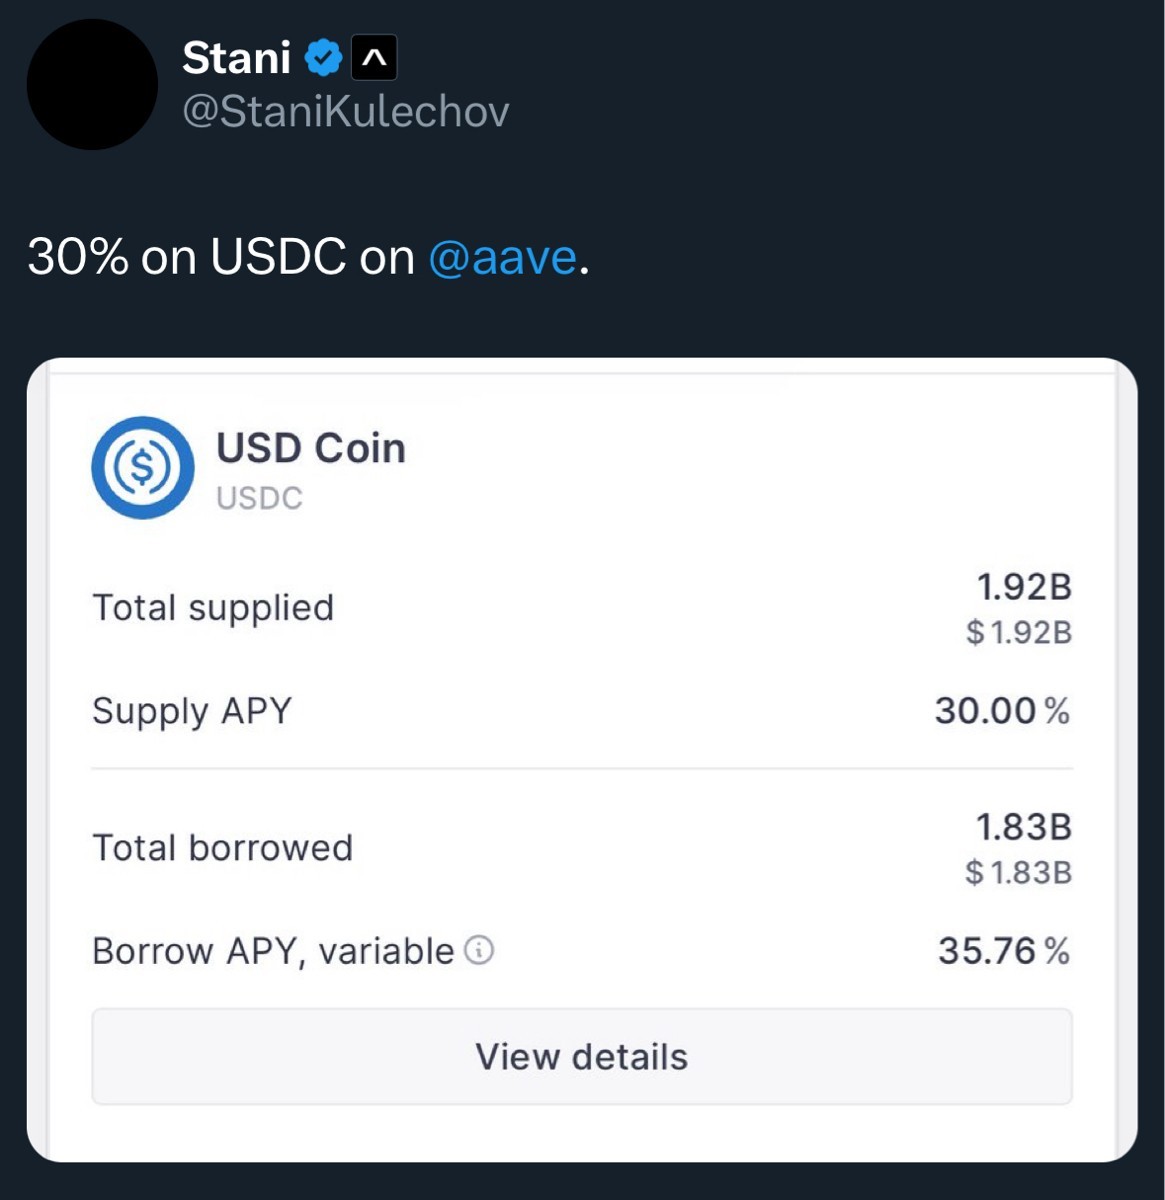The width and height of the screenshot is (1165, 1200).
Task: Open Stani's round profile avatar
Action: click(92, 84)
